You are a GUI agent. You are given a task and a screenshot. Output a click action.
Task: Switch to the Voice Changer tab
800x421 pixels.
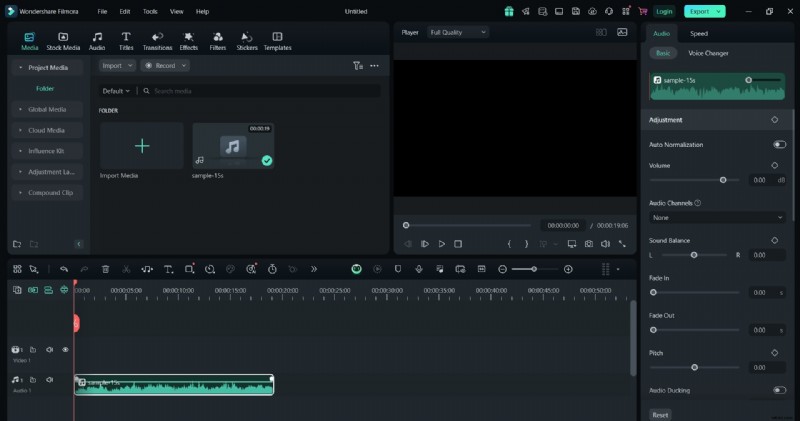tap(708, 53)
